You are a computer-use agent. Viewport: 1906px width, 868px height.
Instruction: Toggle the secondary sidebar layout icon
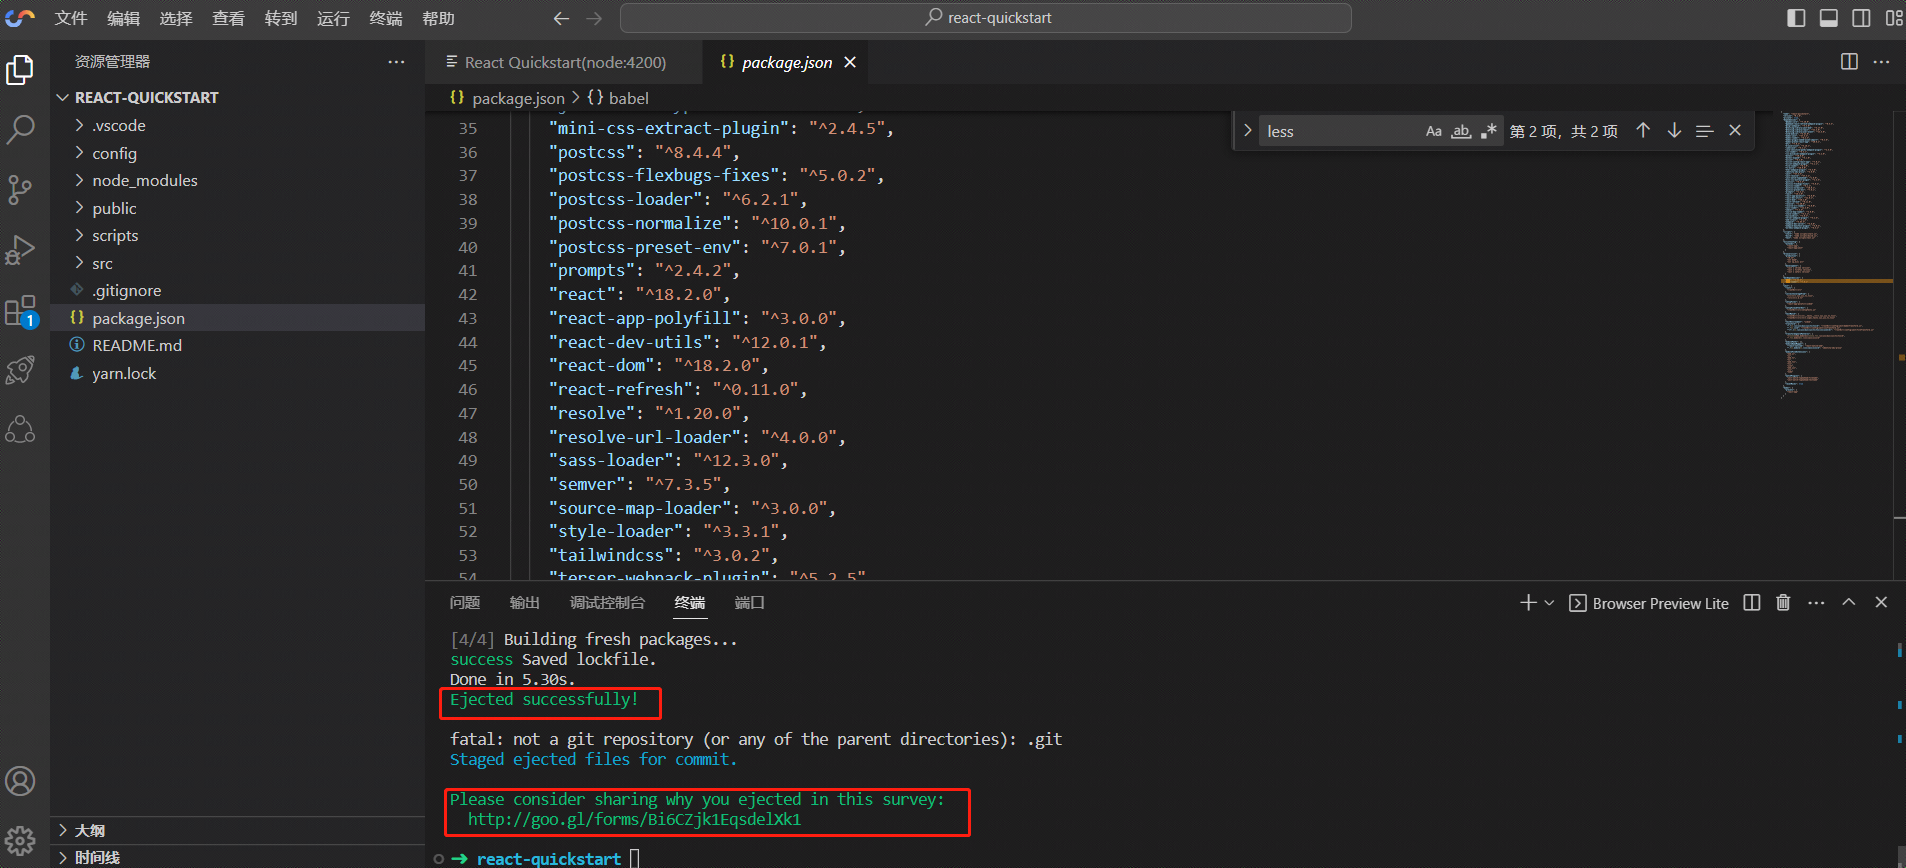point(1861,18)
